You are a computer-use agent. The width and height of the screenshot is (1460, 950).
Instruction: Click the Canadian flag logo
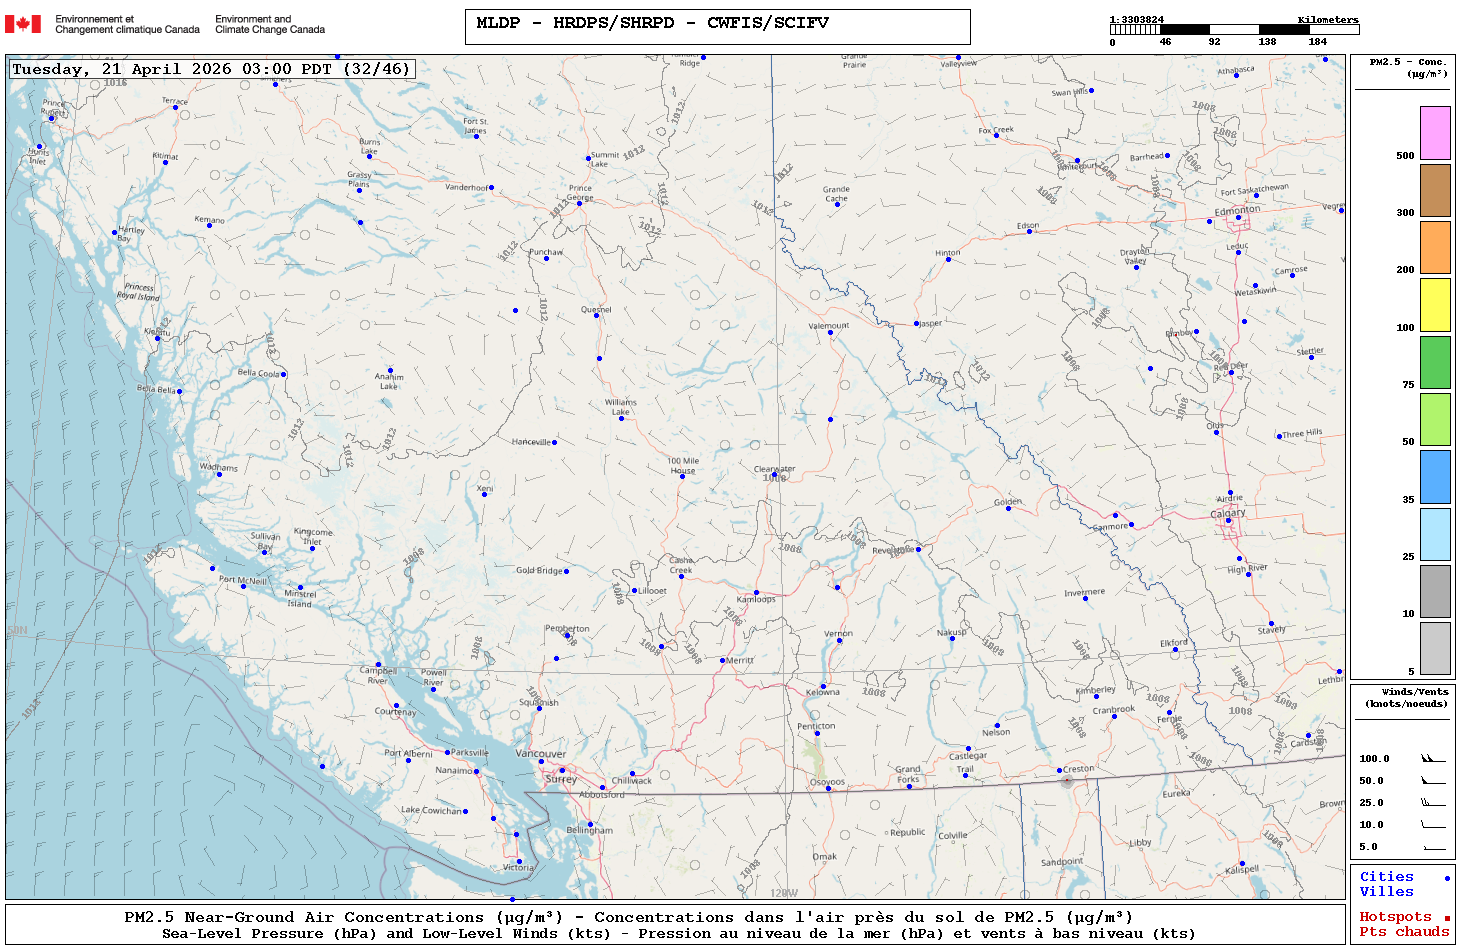(23, 24)
